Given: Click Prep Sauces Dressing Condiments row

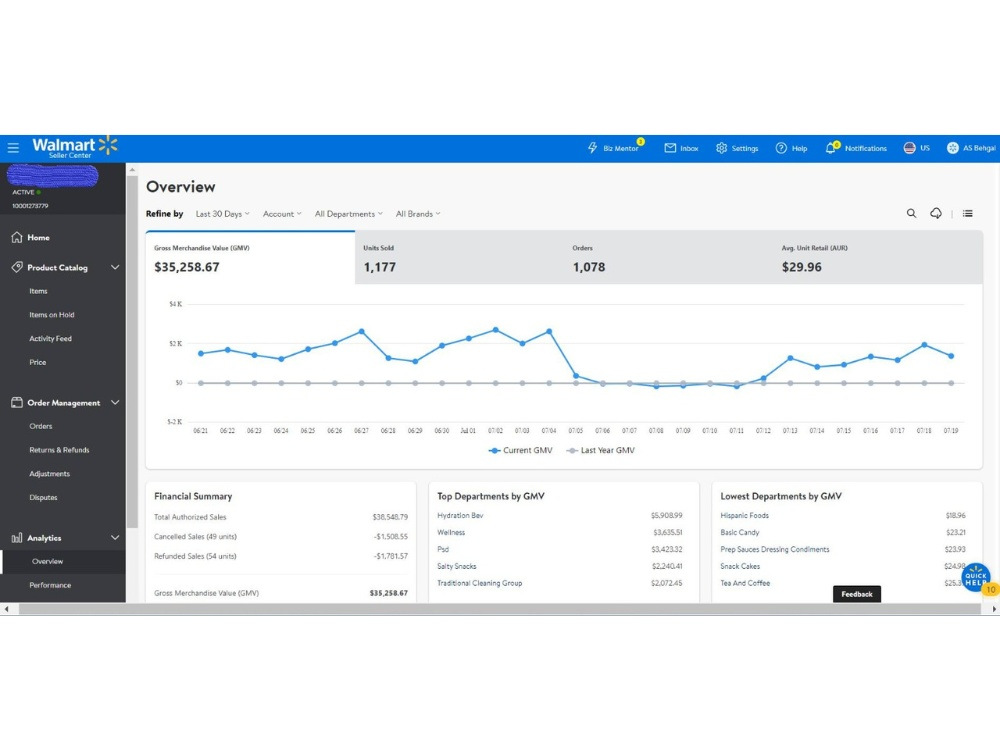Looking at the screenshot, I should (x=842, y=549).
